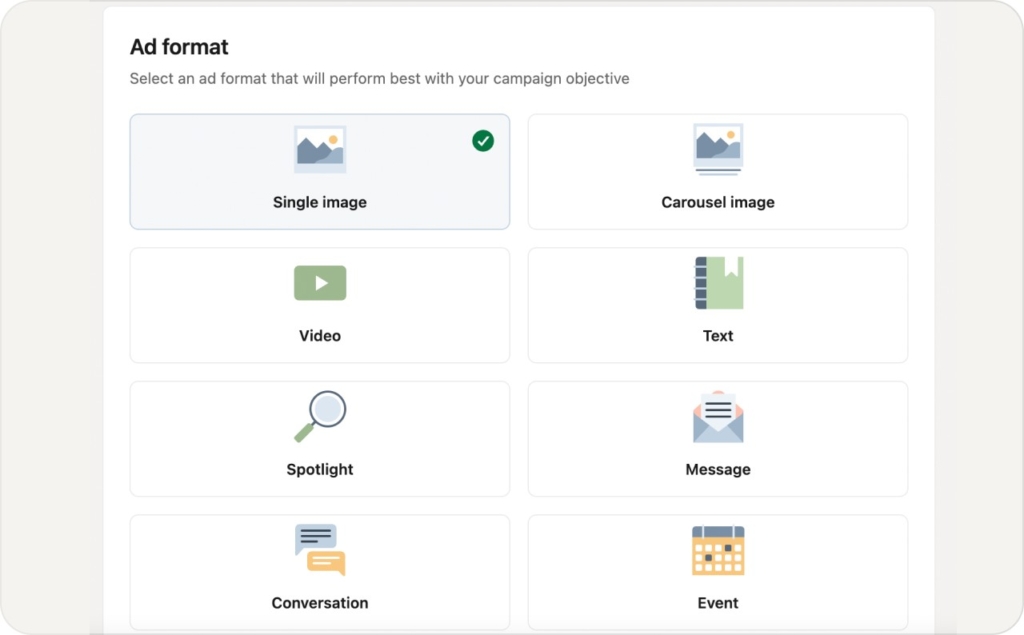Screen dimensions: 1024x635
Task: Click the Message envelope icon
Action: click(718, 417)
